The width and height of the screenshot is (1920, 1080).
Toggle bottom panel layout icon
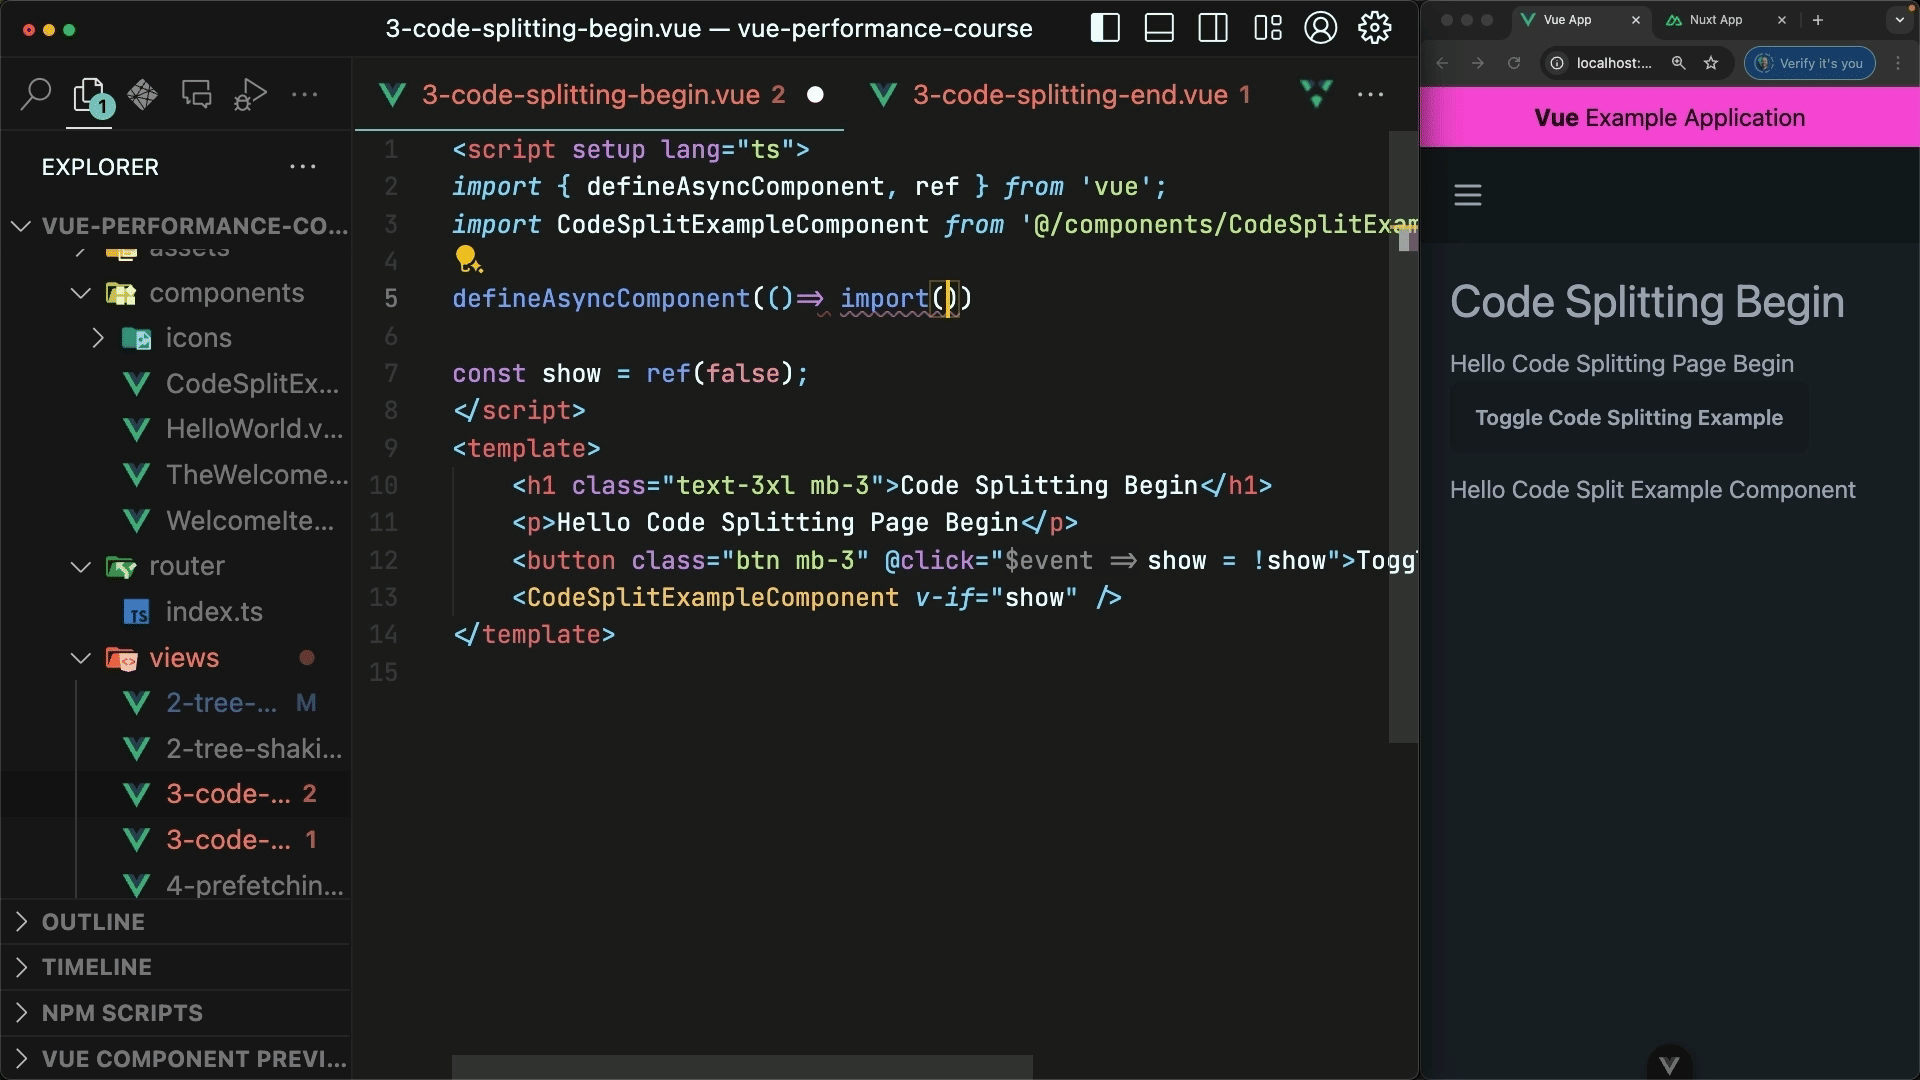coord(1159,28)
